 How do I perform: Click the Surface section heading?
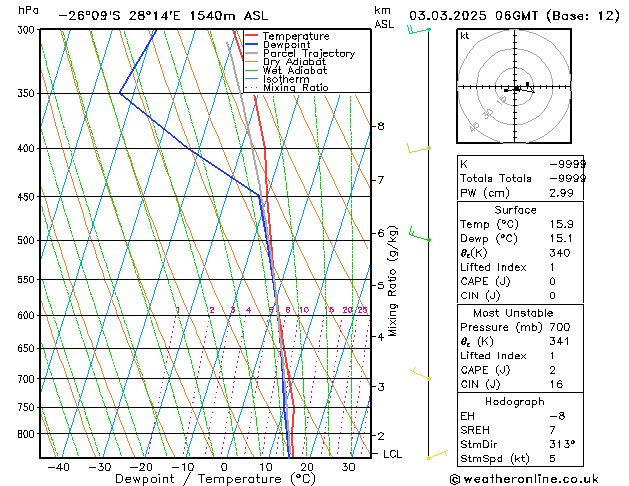pyautogui.click(x=515, y=210)
